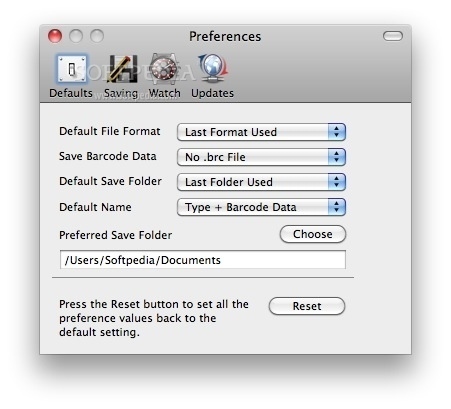Open the Default File Format dropdown
Viewport: 451px width, 409px height.
pos(261,132)
